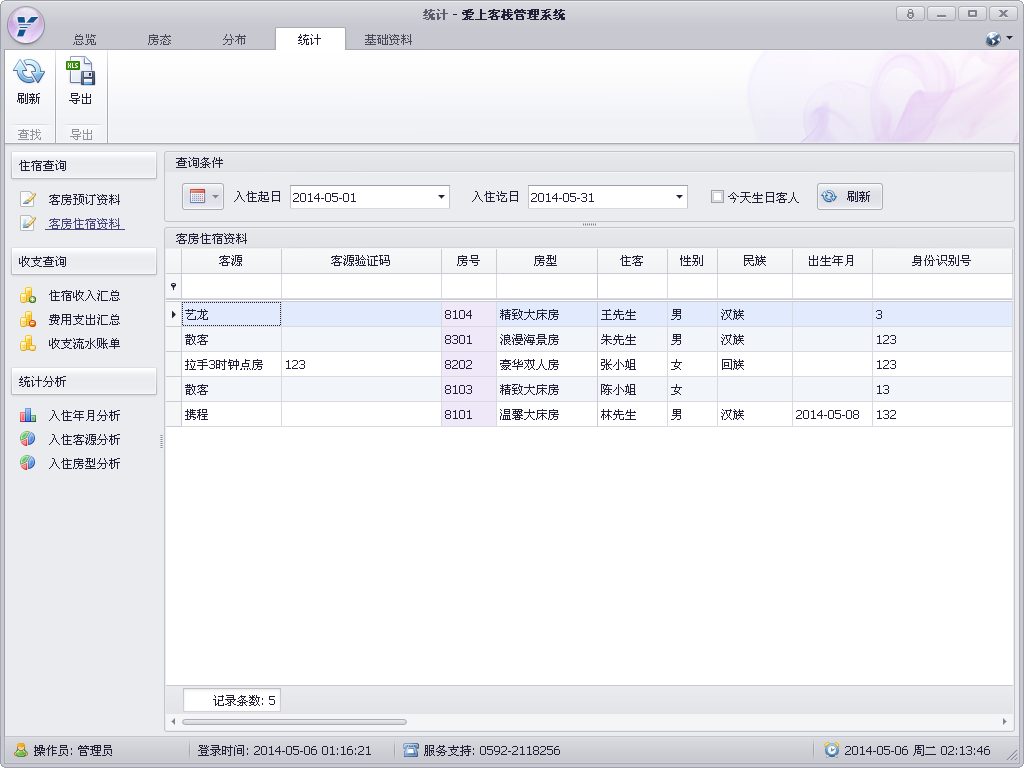This screenshot has width=1024, height=768.
Task: Click the 客源 column filter field
Action: (231, 287)
